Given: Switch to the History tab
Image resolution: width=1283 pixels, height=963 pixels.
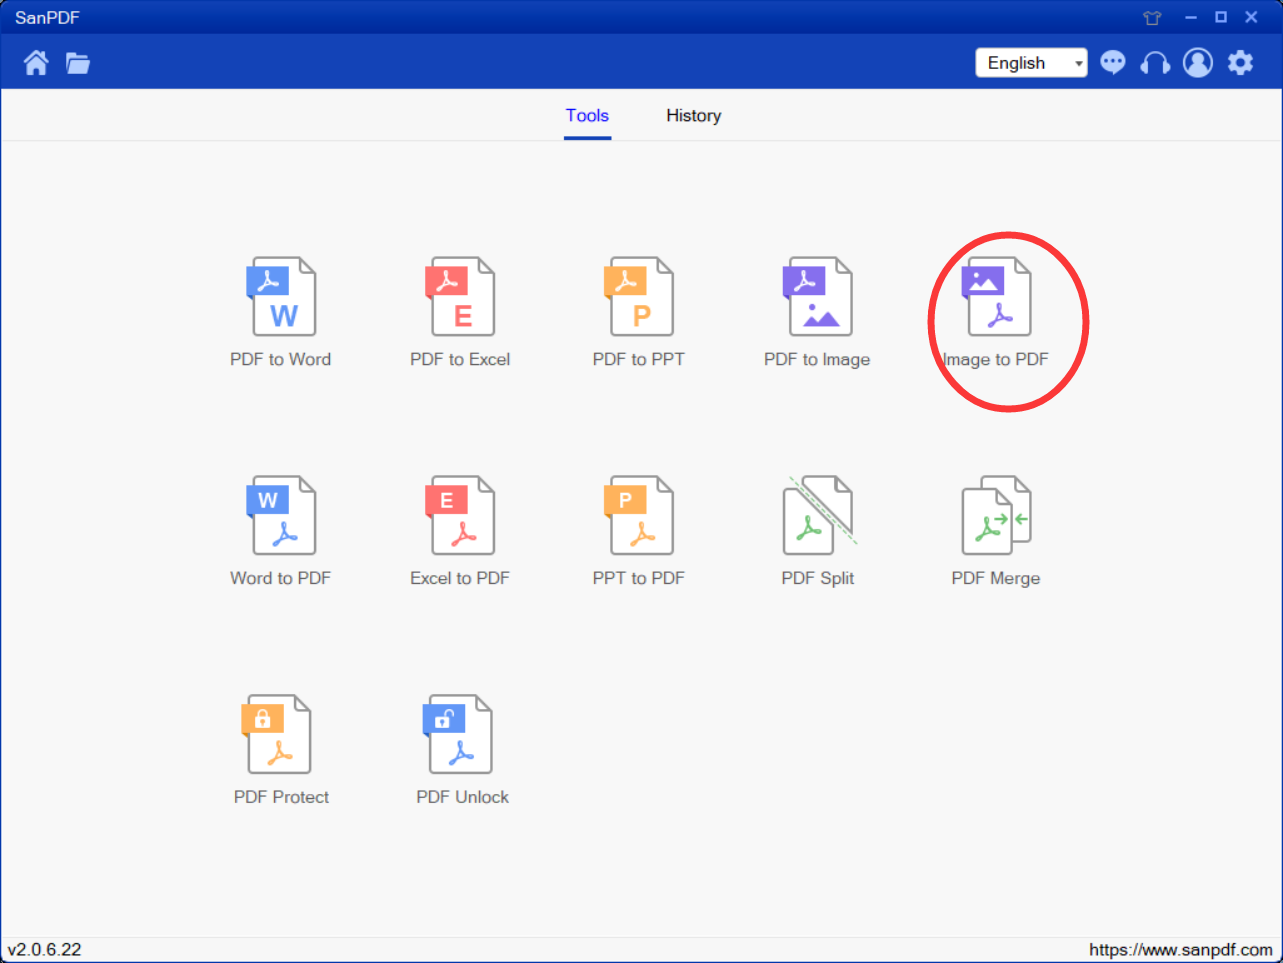Looking at the screenshot, I should [693, 115].
